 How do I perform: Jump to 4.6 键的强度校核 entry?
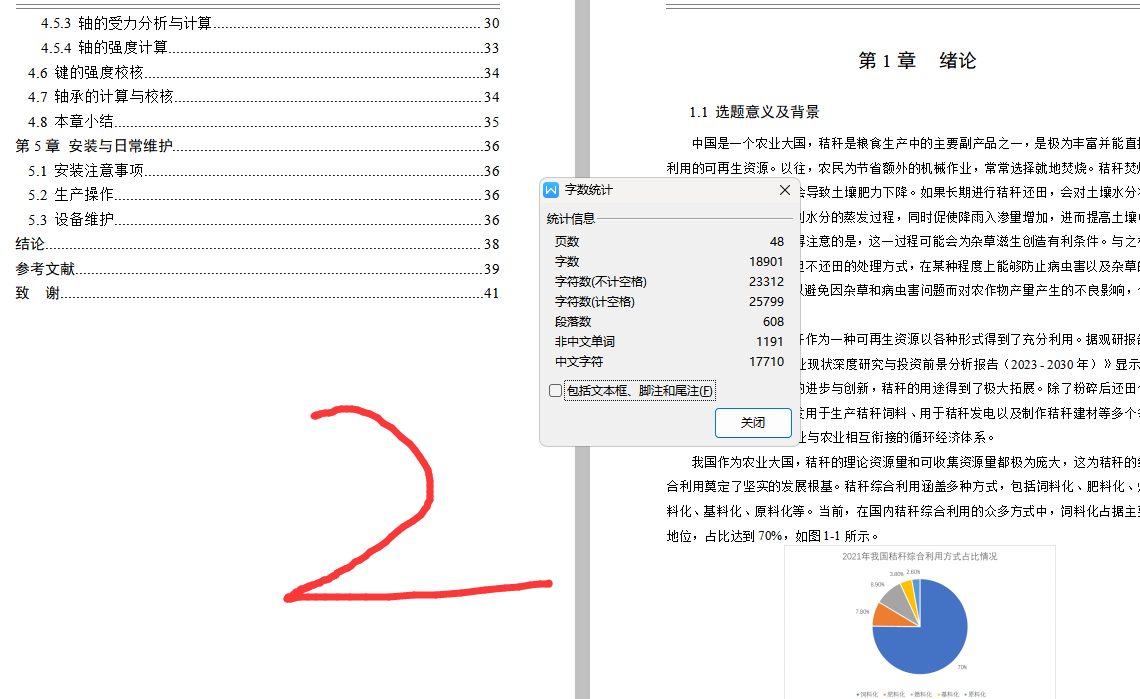263,73
